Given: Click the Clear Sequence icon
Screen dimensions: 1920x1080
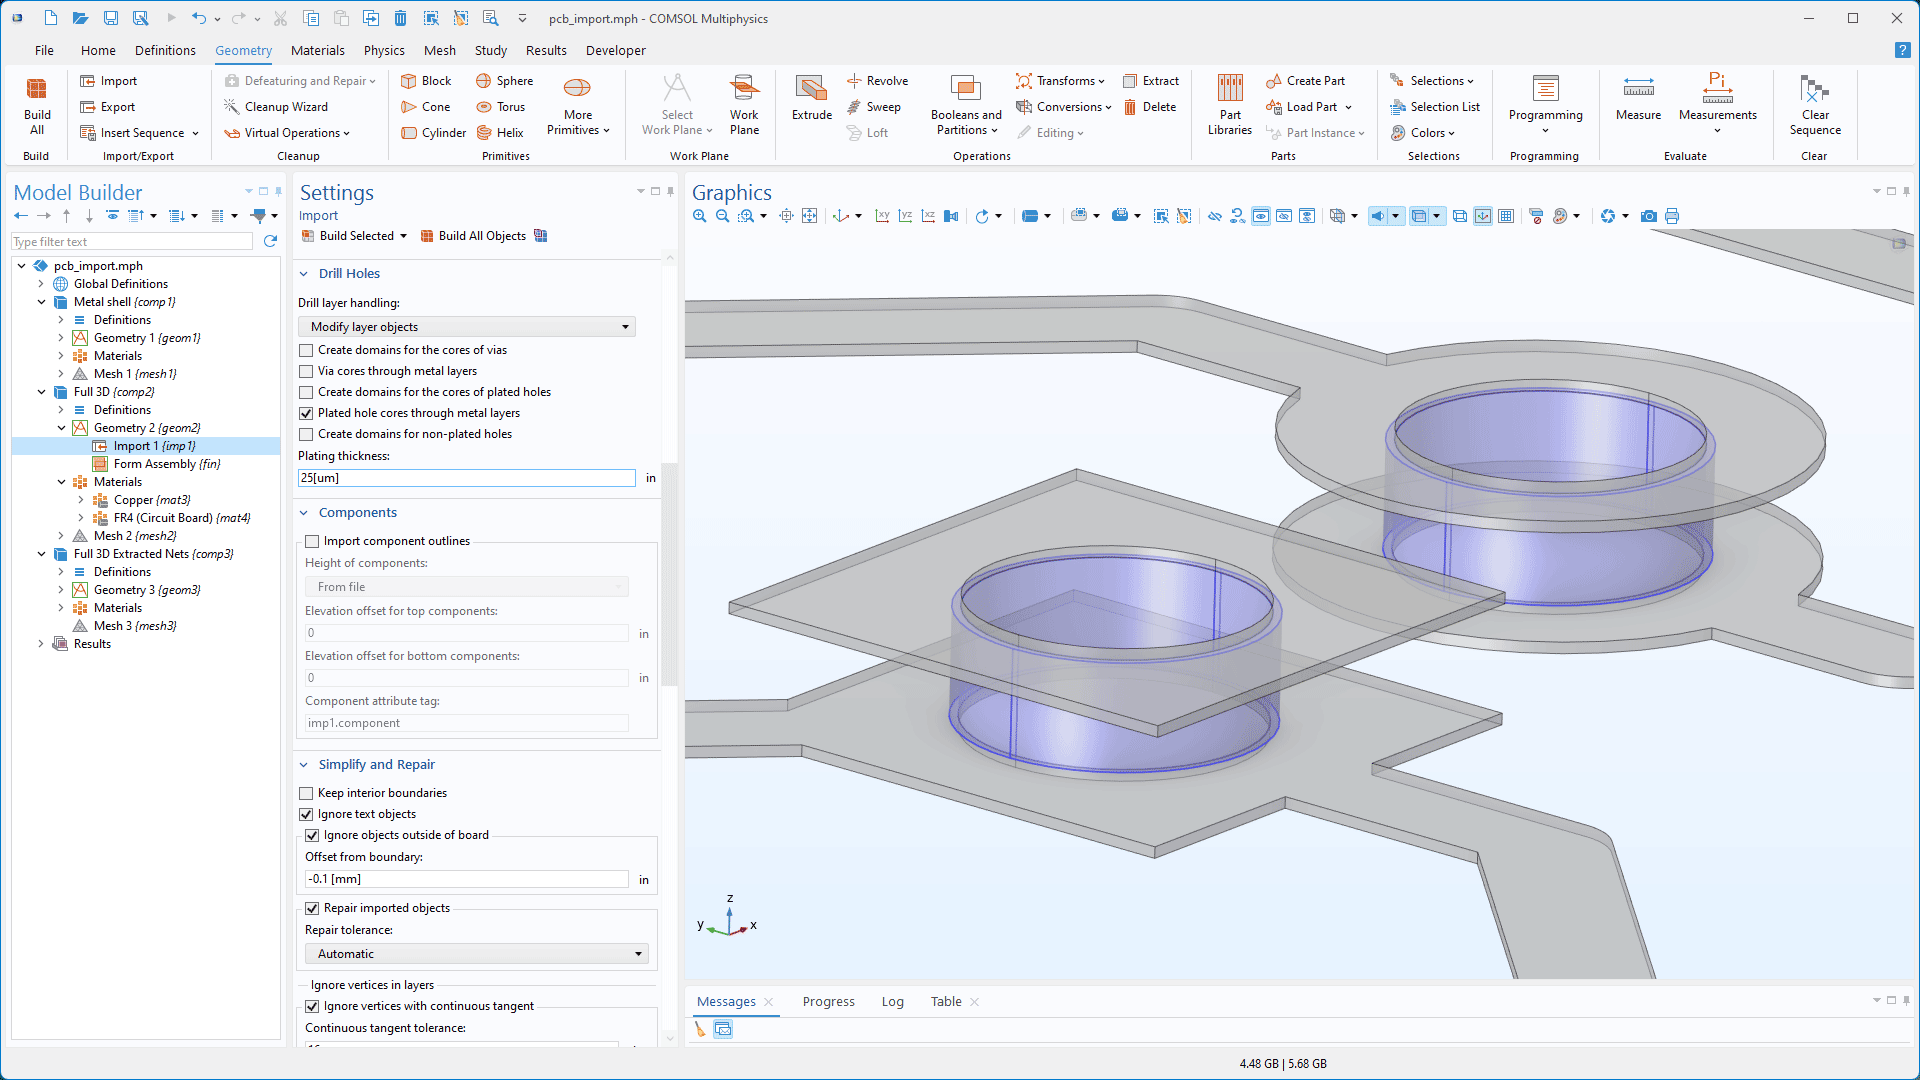Looking at the screenshot, I should coord(1815,105).
